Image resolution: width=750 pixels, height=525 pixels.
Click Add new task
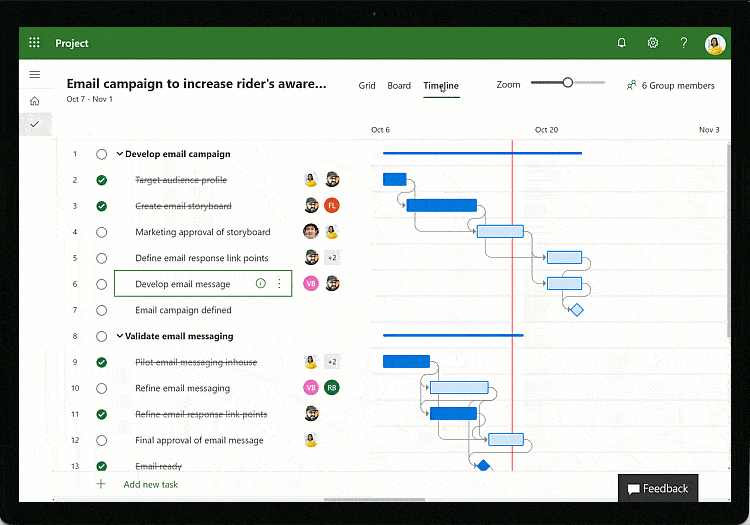point(151,484)
